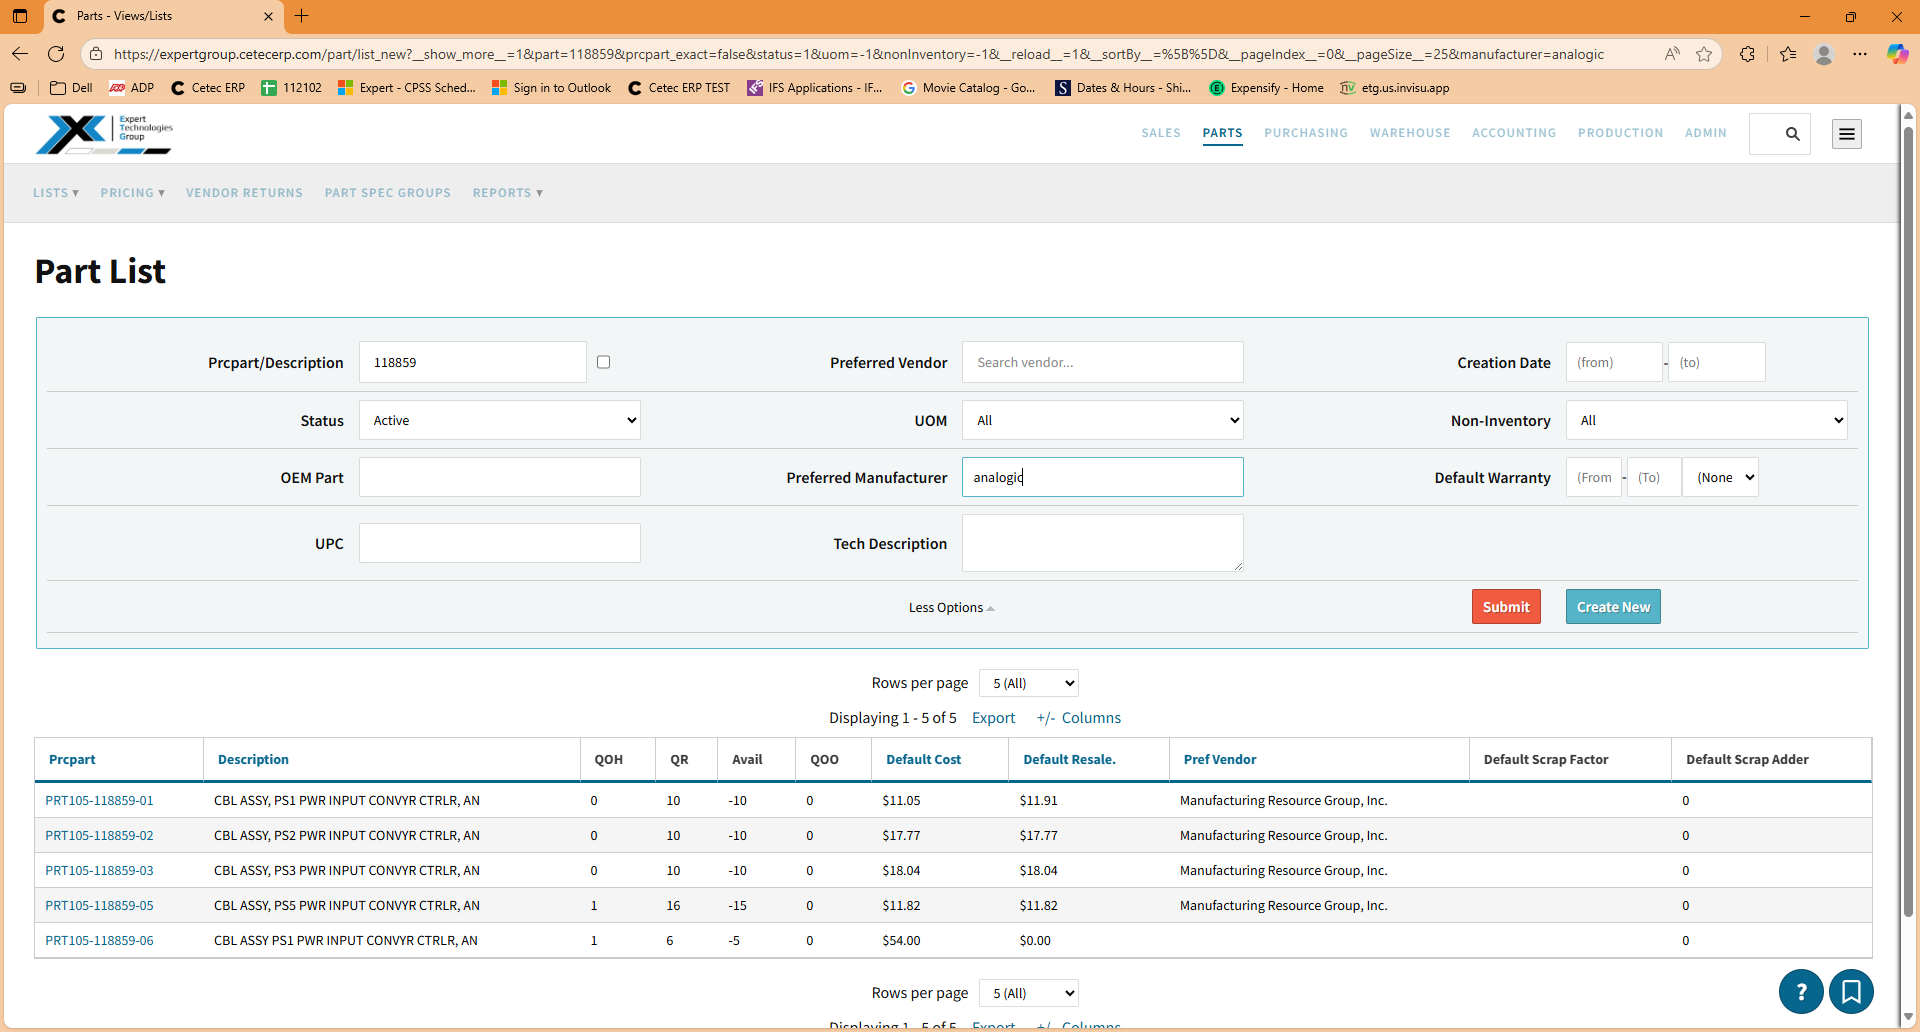Click the Expert Technologies Group logo
1920x1032 pixels.
pos(104,134)
